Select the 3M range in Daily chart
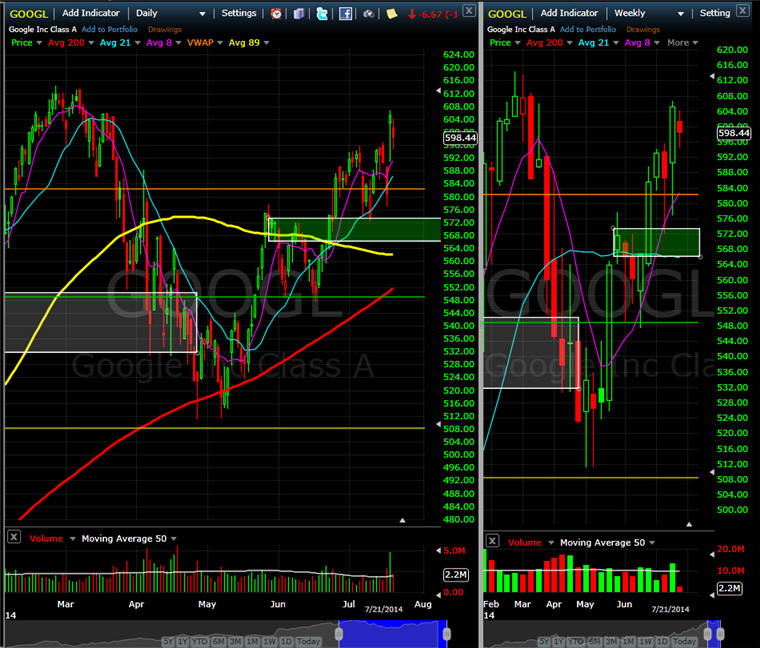 [236, 641]
